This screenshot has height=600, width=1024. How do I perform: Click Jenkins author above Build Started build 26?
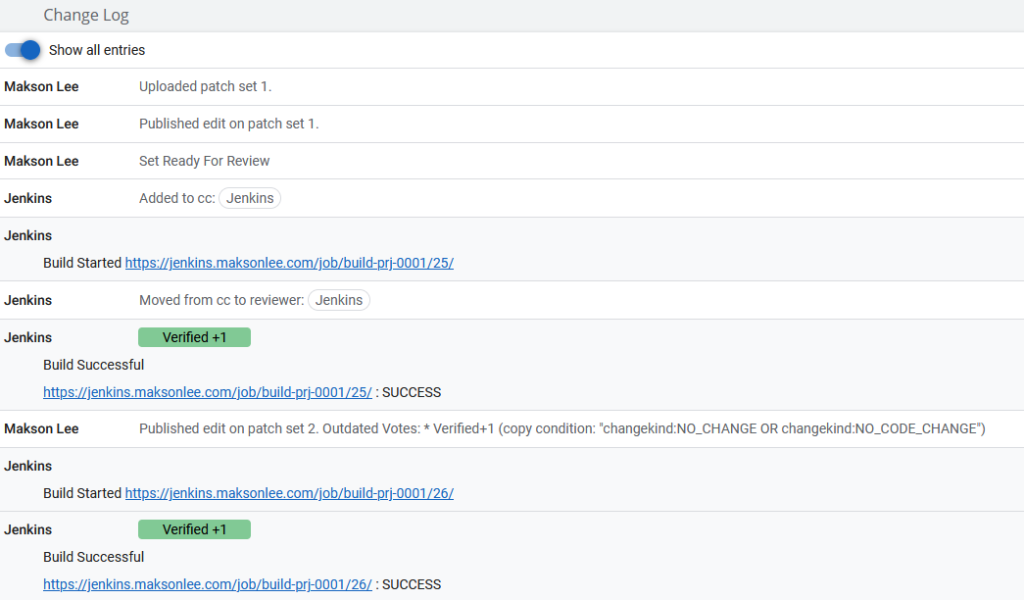coord(28,466)
